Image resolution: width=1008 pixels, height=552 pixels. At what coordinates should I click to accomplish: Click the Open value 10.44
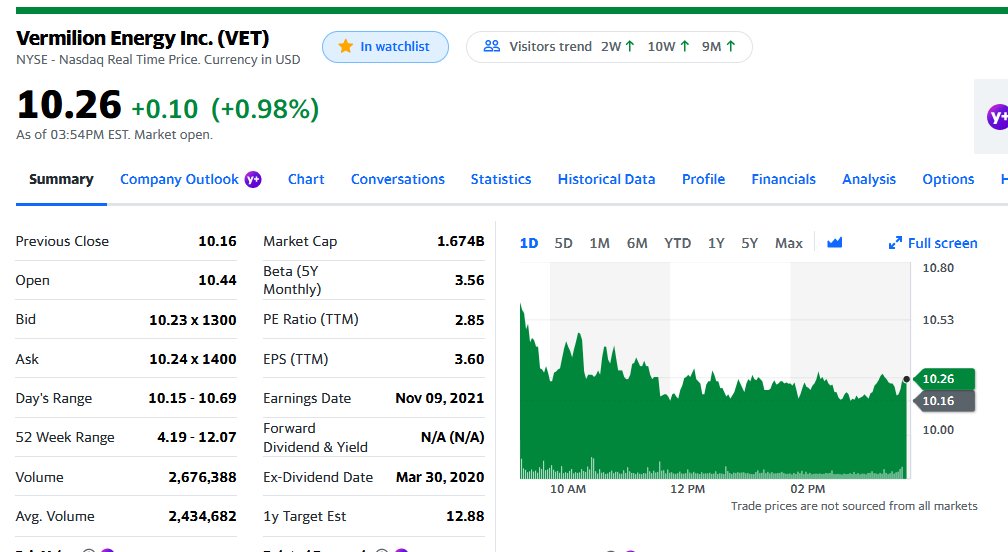(x=217, y=280)
